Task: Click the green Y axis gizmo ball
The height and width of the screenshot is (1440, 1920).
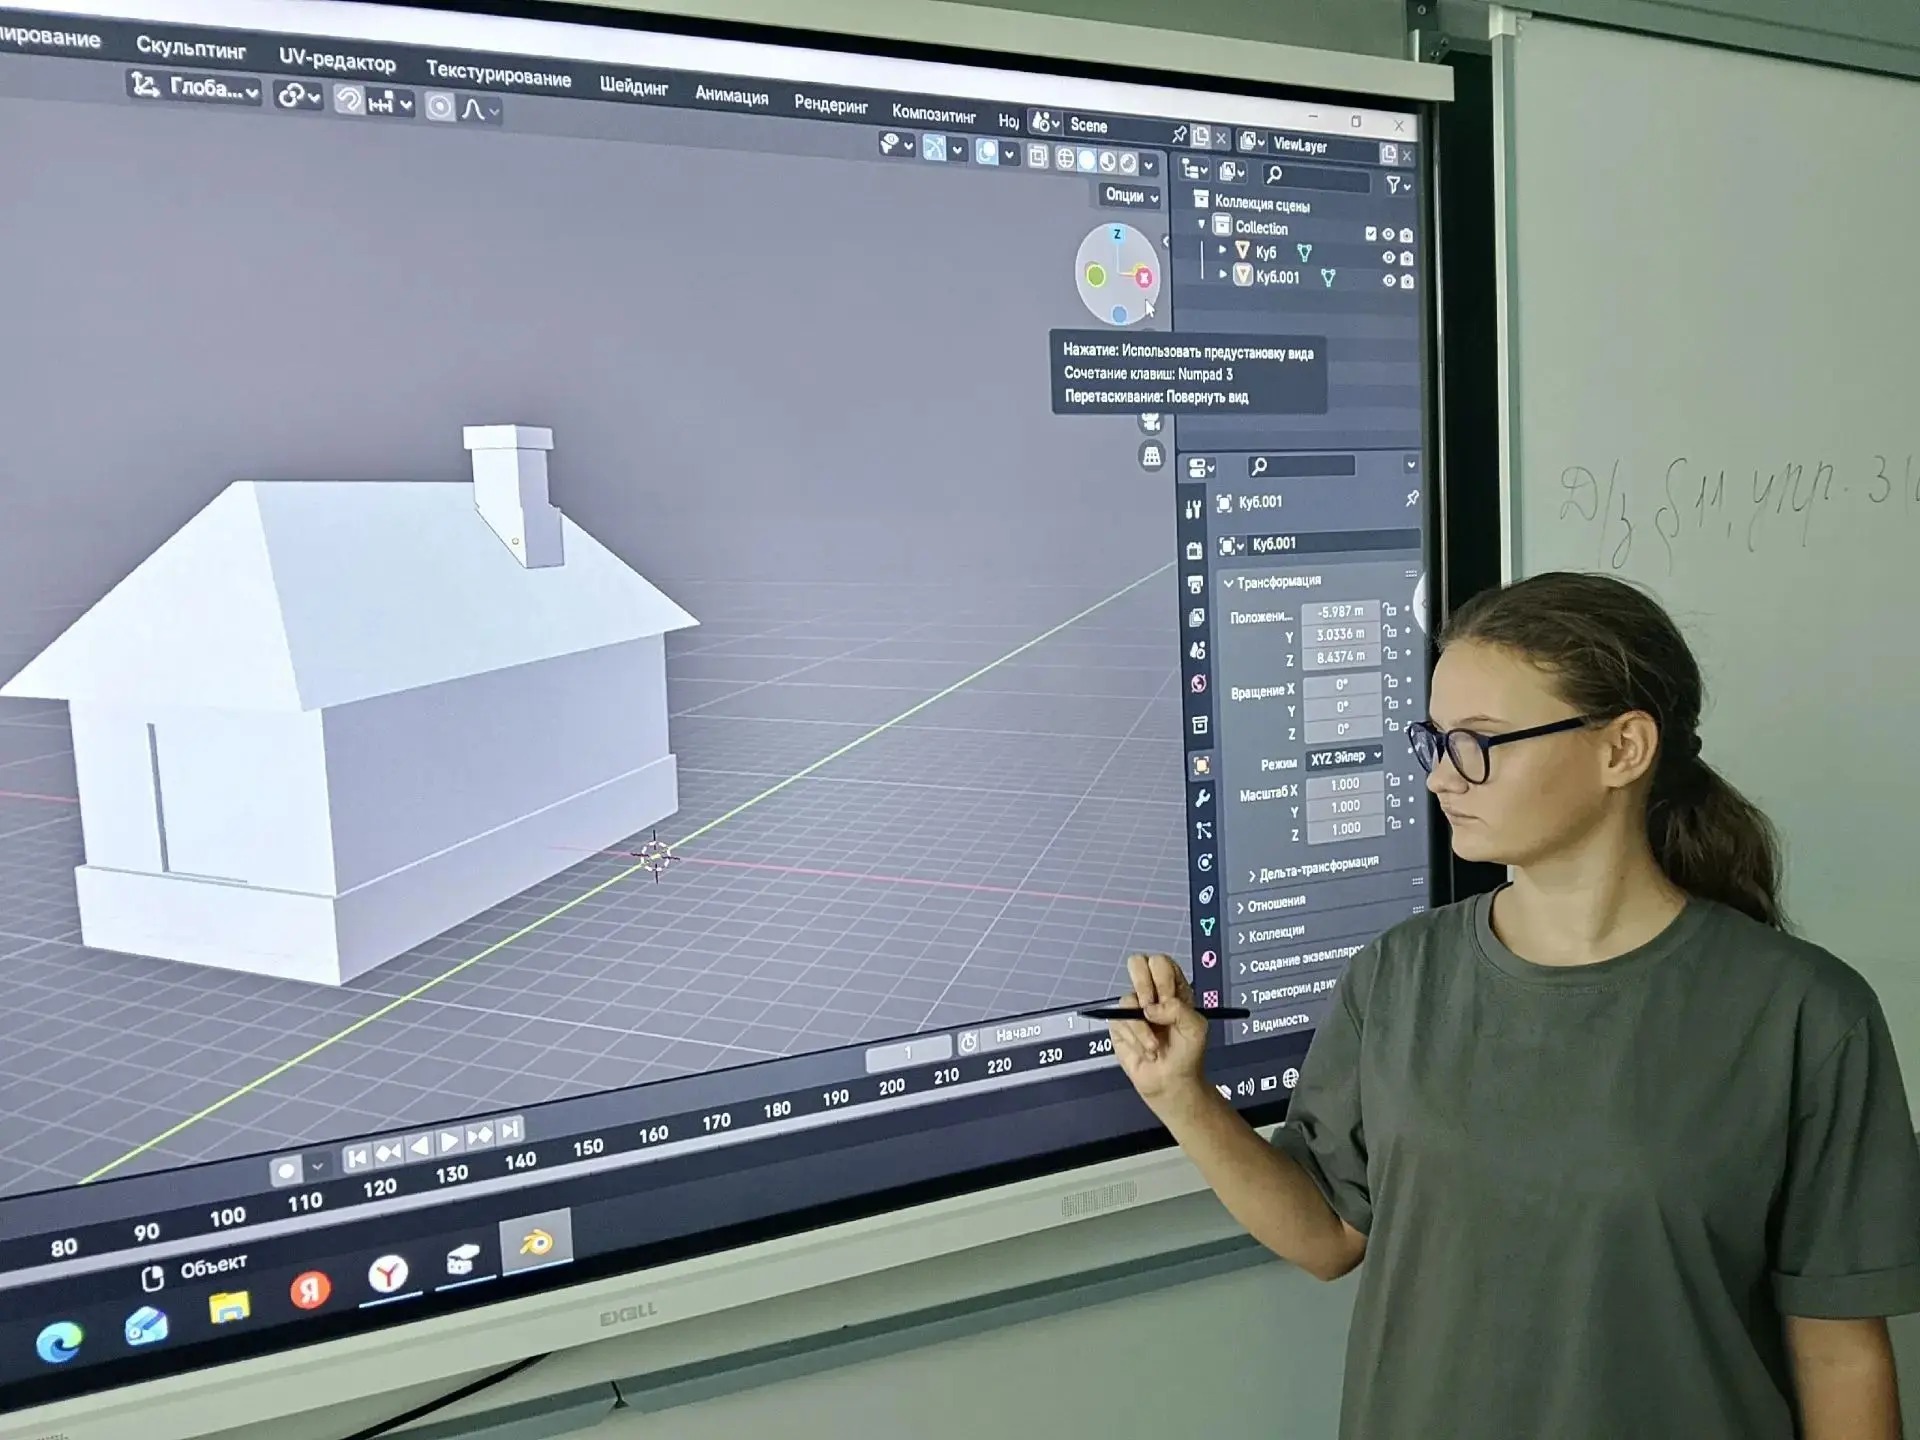Action: click(1096, 275)
